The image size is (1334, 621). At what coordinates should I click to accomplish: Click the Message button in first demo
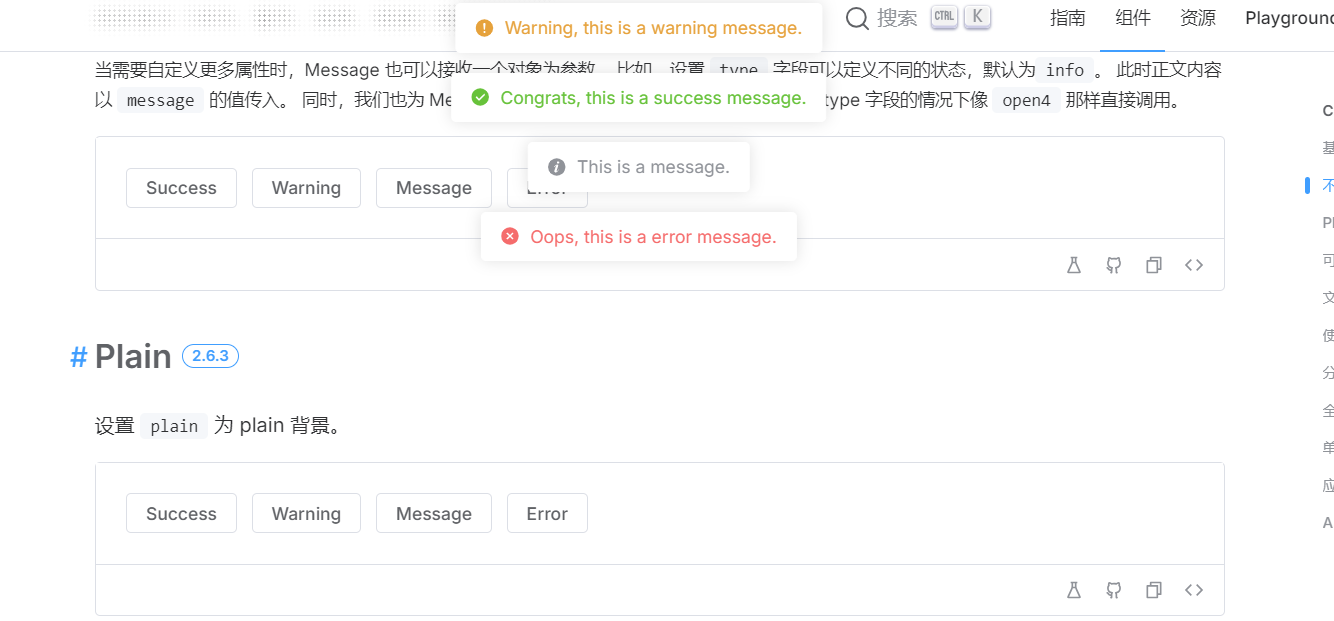(x=434, y=188)
